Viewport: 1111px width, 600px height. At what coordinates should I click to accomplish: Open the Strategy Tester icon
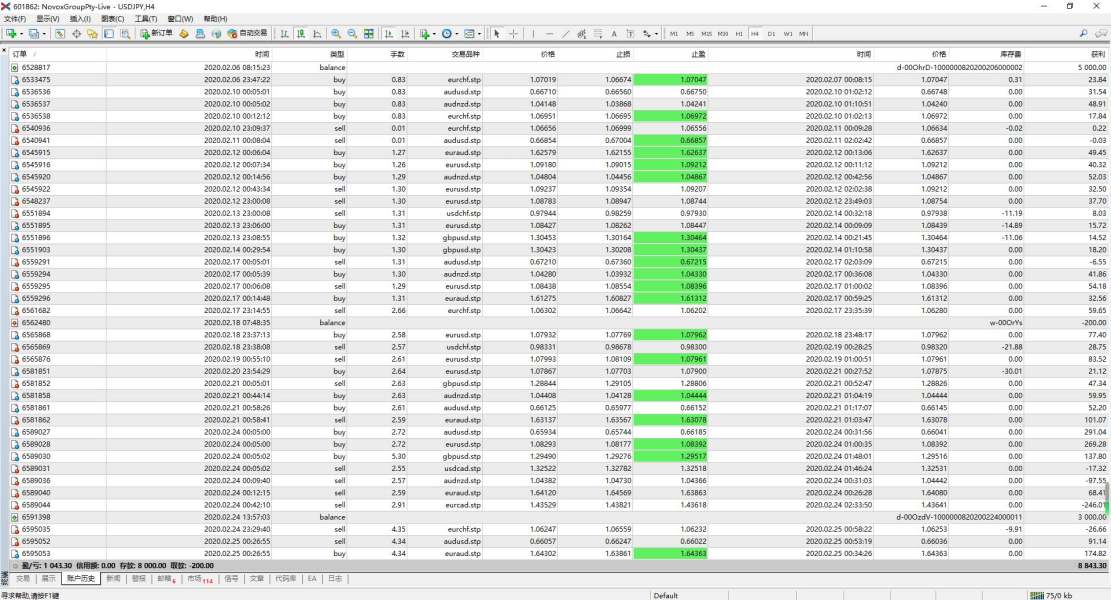coord(125,33)
